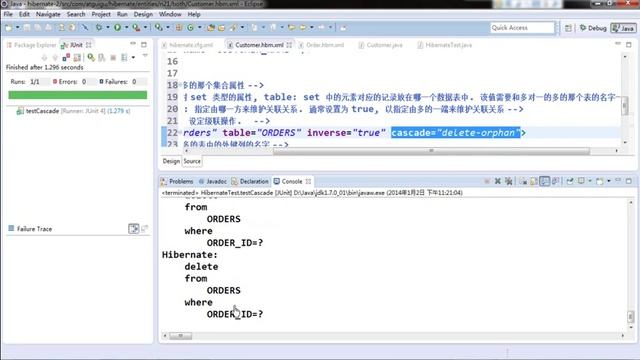Viewport: 640px width, 360px height.
Task: Switch to Package Explorer tab
Action: 31,45
